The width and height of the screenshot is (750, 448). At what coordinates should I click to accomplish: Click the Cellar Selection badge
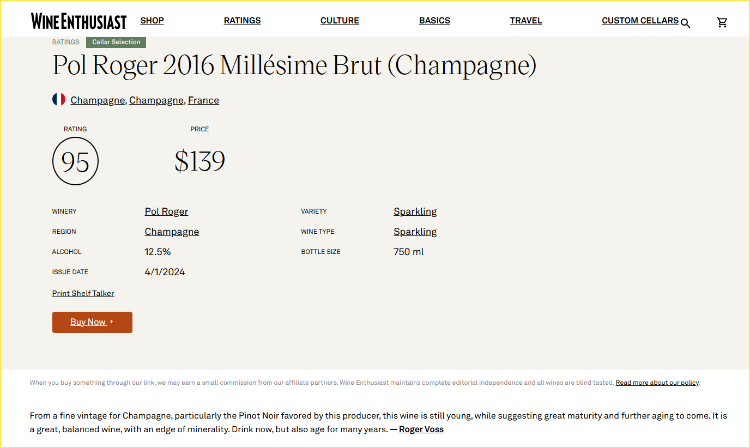point(116,42)
